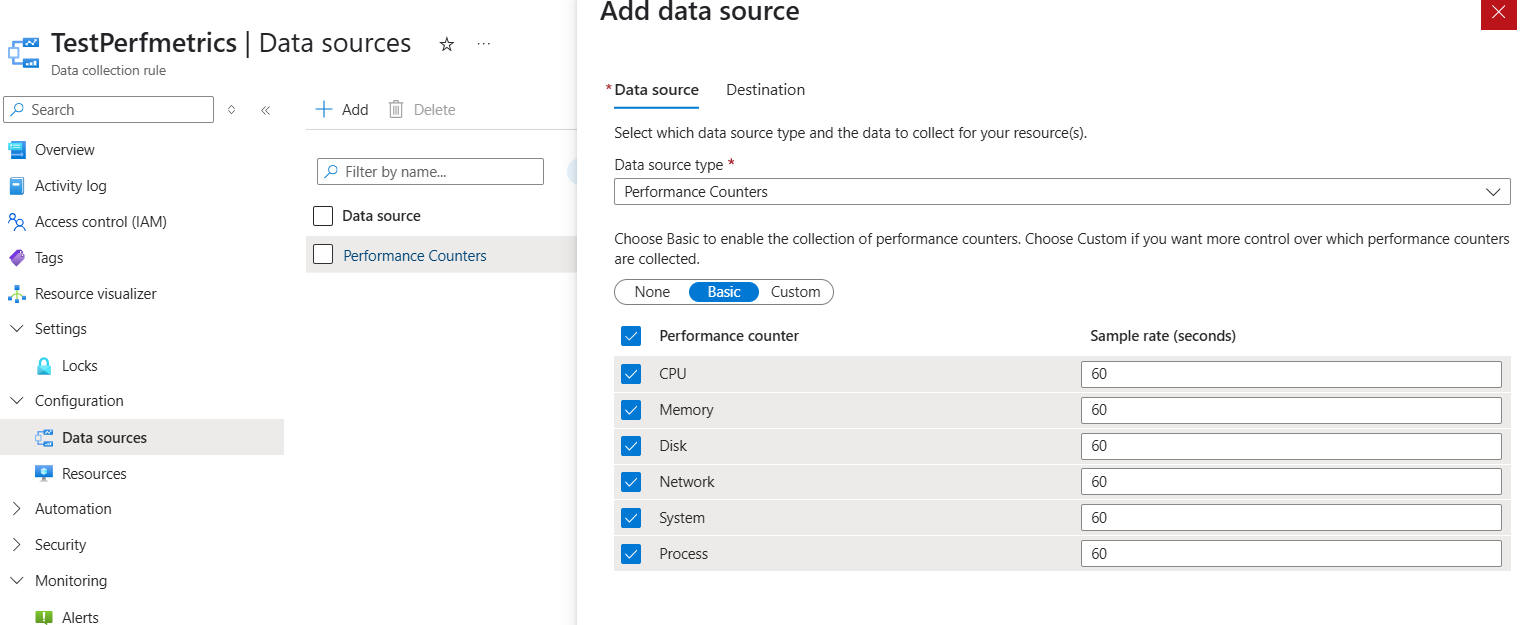Click the Overview icon in sidebar
Viewport: 1525px width, 625px height.
(17, 150)
